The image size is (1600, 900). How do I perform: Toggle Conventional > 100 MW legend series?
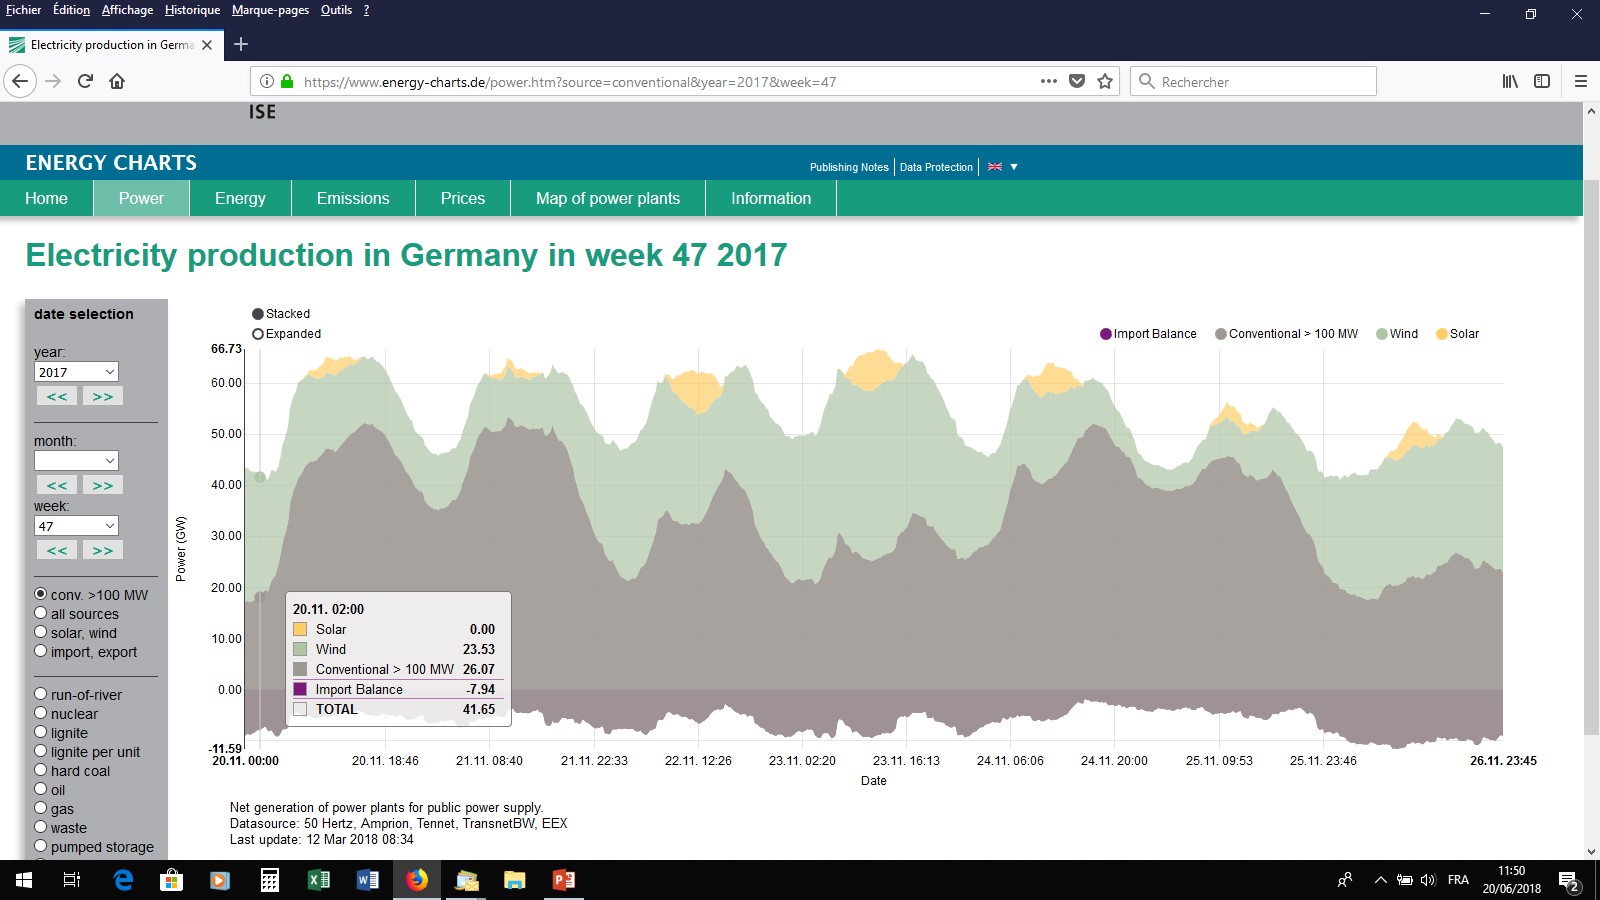pos(1287,334)
